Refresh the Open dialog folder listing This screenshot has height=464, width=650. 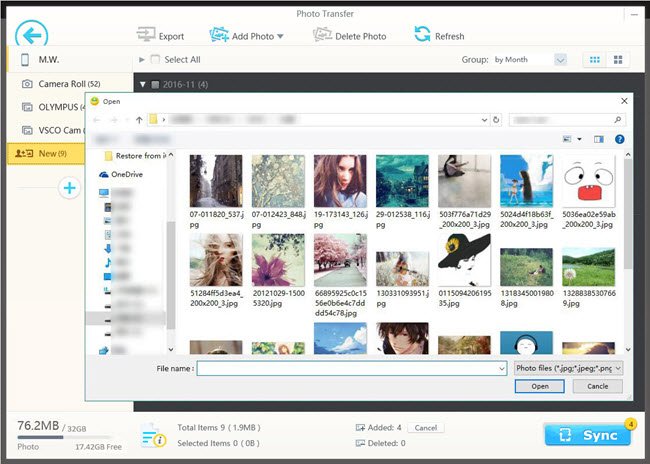(x=496, y=120)
